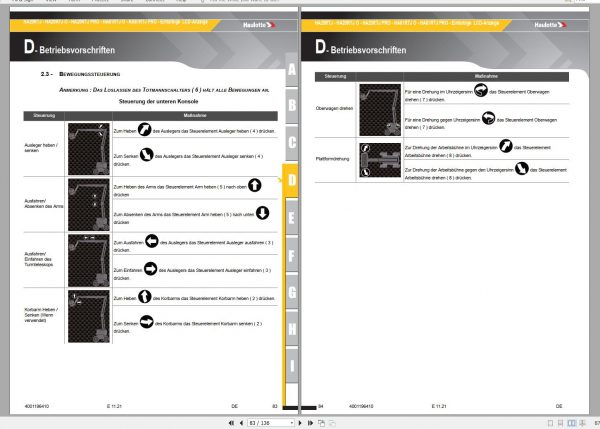Click the Haulotte logo on the right page

550,25
